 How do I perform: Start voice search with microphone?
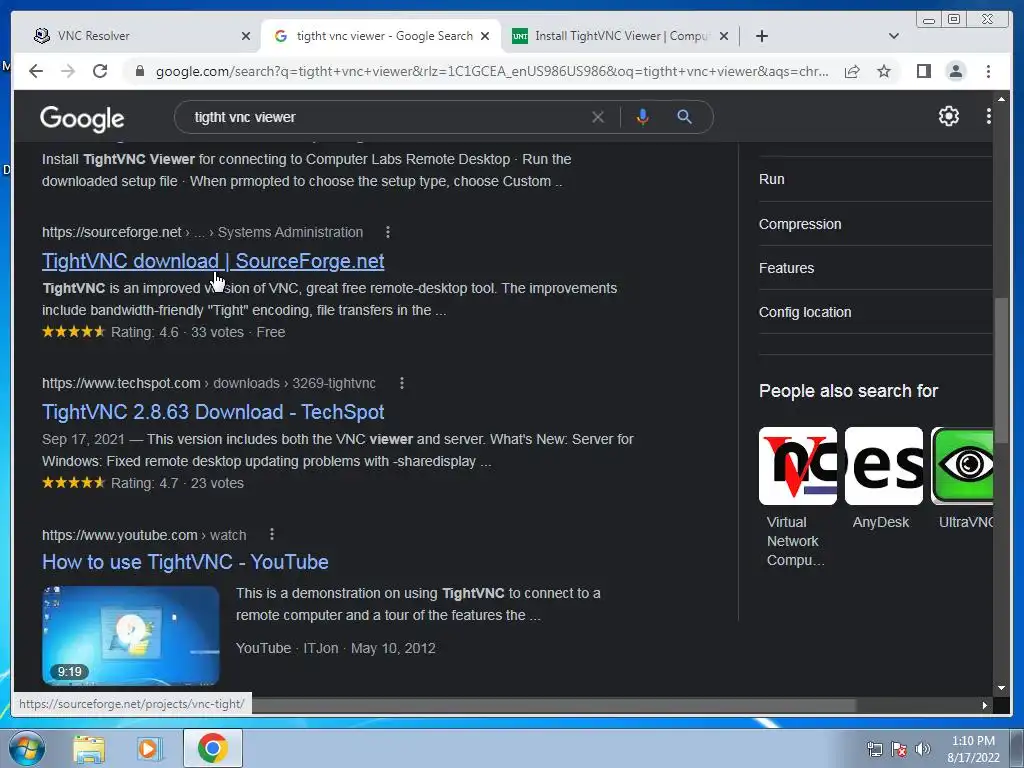coord(643,118)
